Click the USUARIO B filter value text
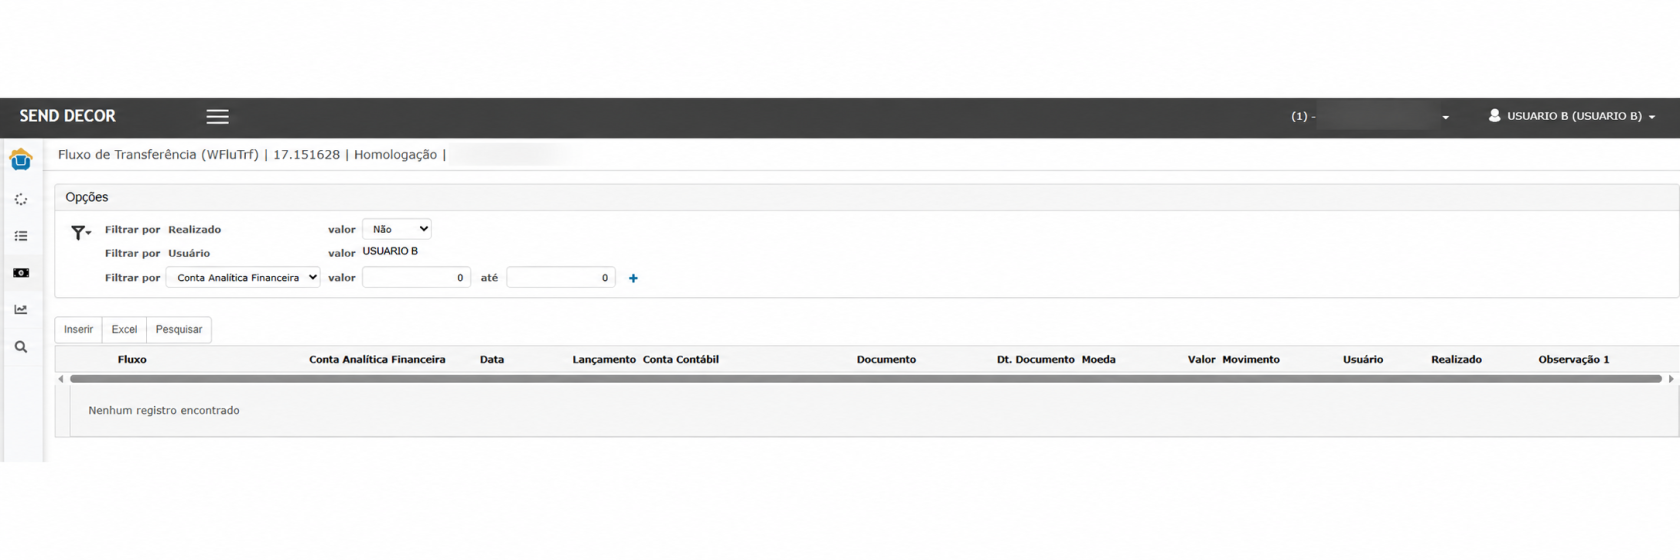The image size is (1680, 560). [390, 251]
